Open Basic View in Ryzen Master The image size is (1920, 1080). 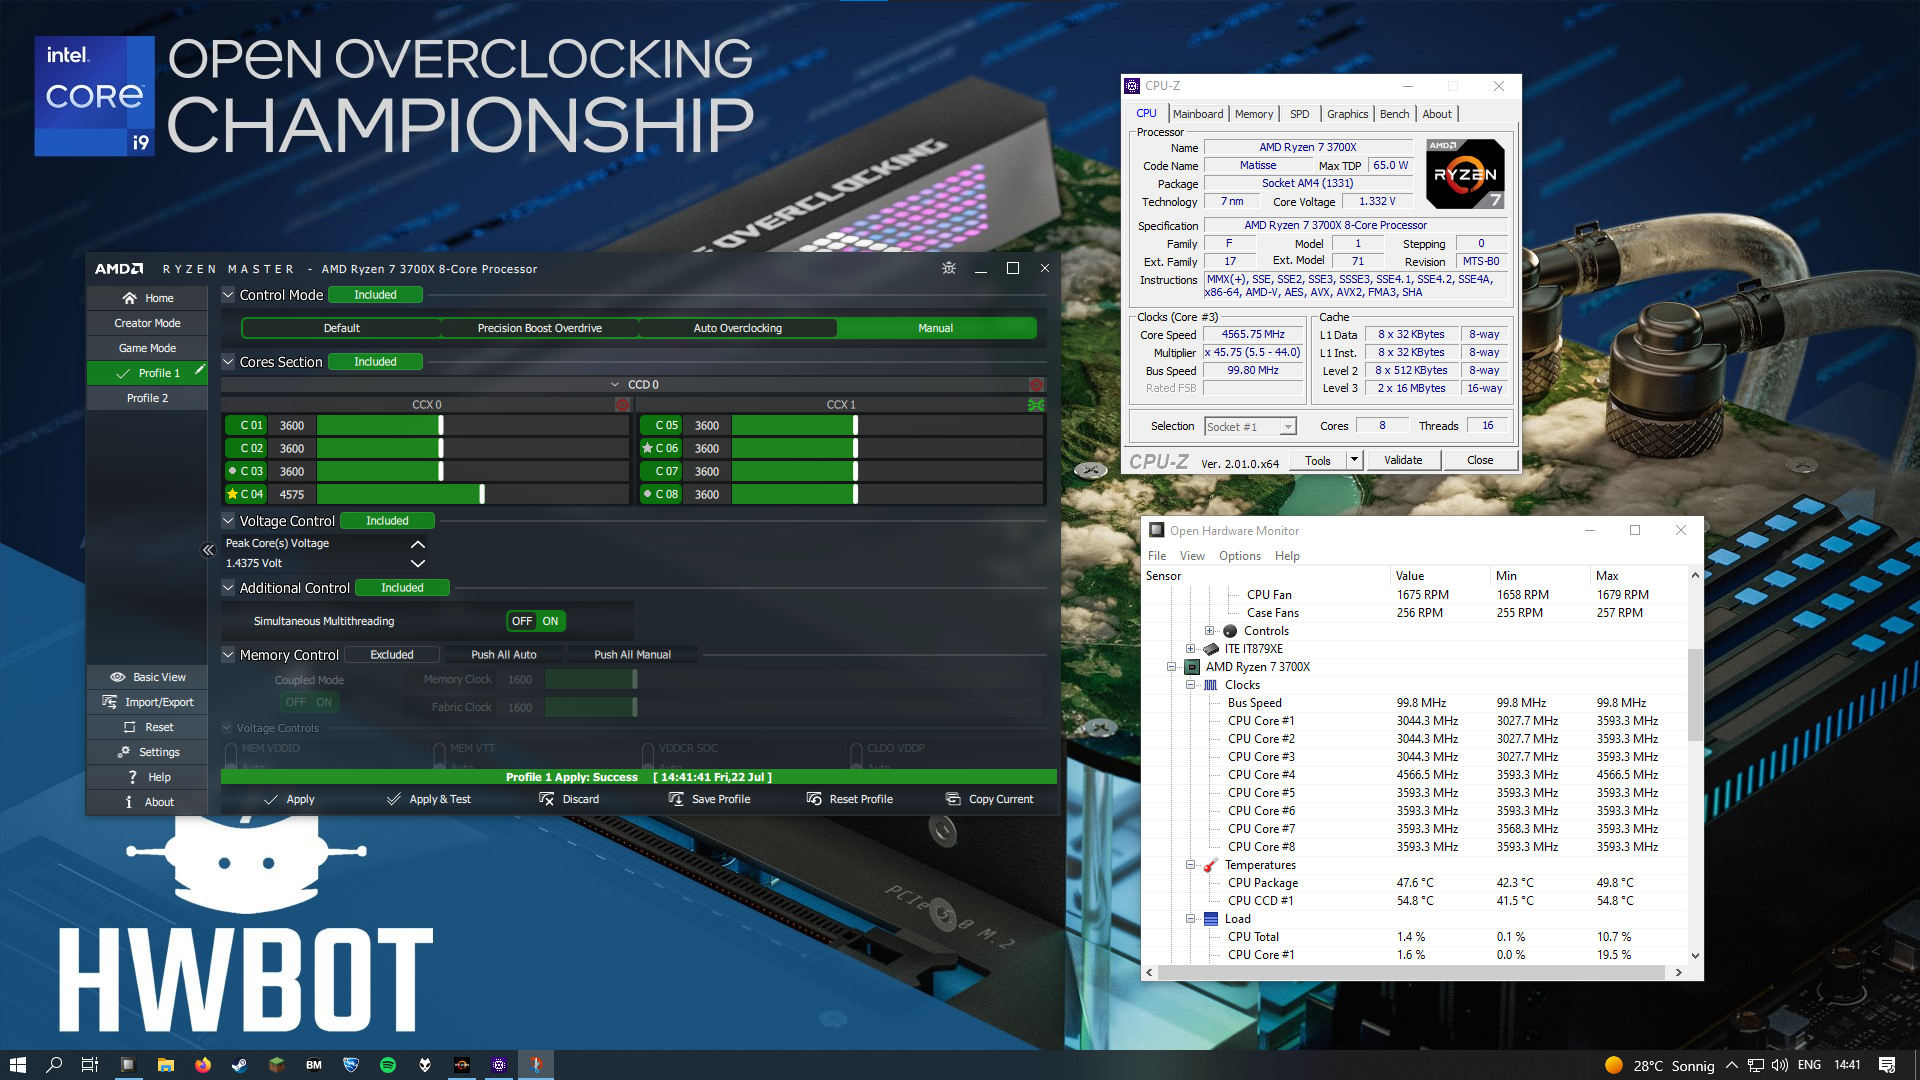point(147,677)
